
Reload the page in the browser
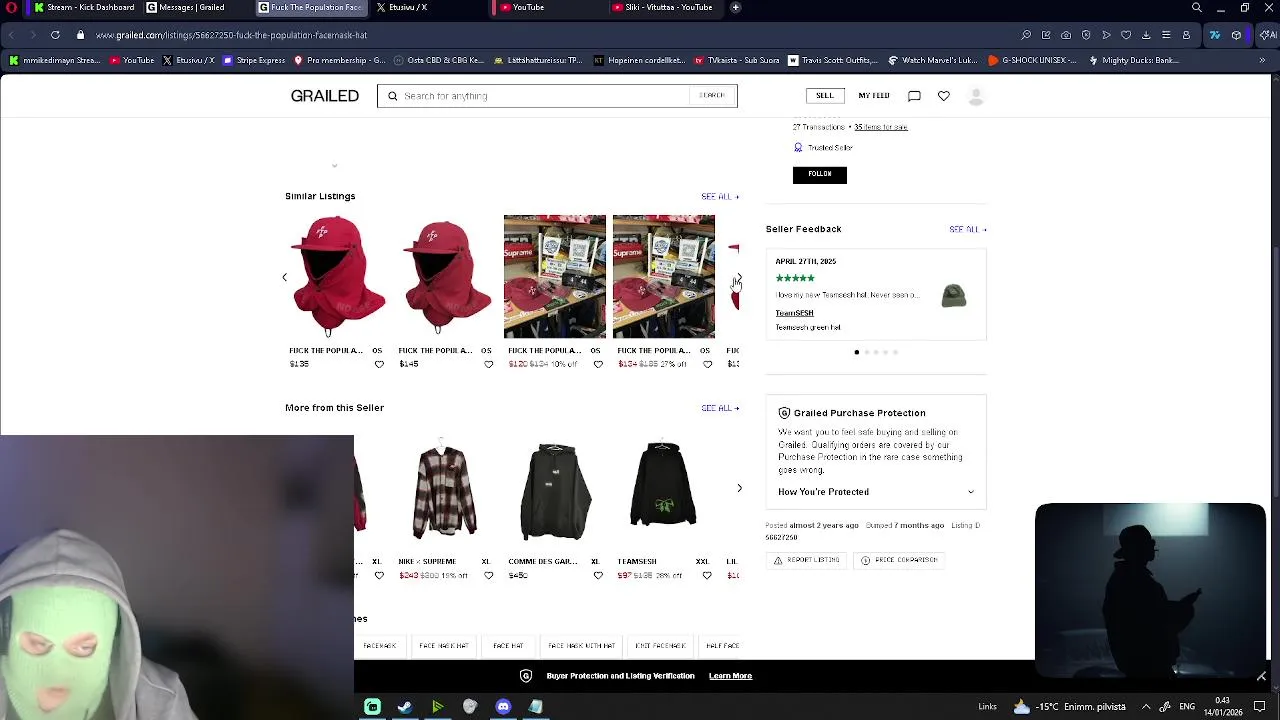pyautogui.click(x=55, y=35)
